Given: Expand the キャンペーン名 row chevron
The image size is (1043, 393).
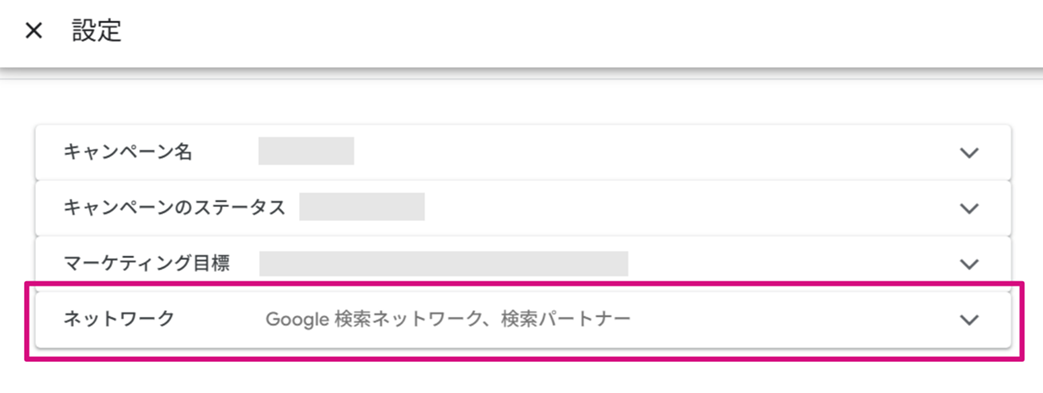Looking at the screenshot, I should [x=969, y=152].
